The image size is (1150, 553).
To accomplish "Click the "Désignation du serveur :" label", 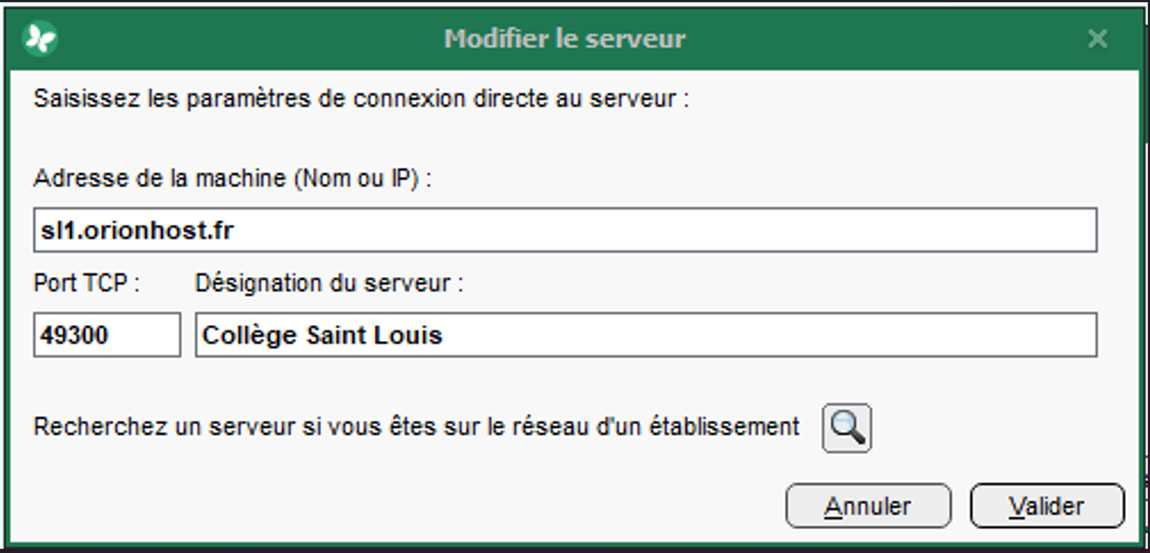I will (330, 284).
